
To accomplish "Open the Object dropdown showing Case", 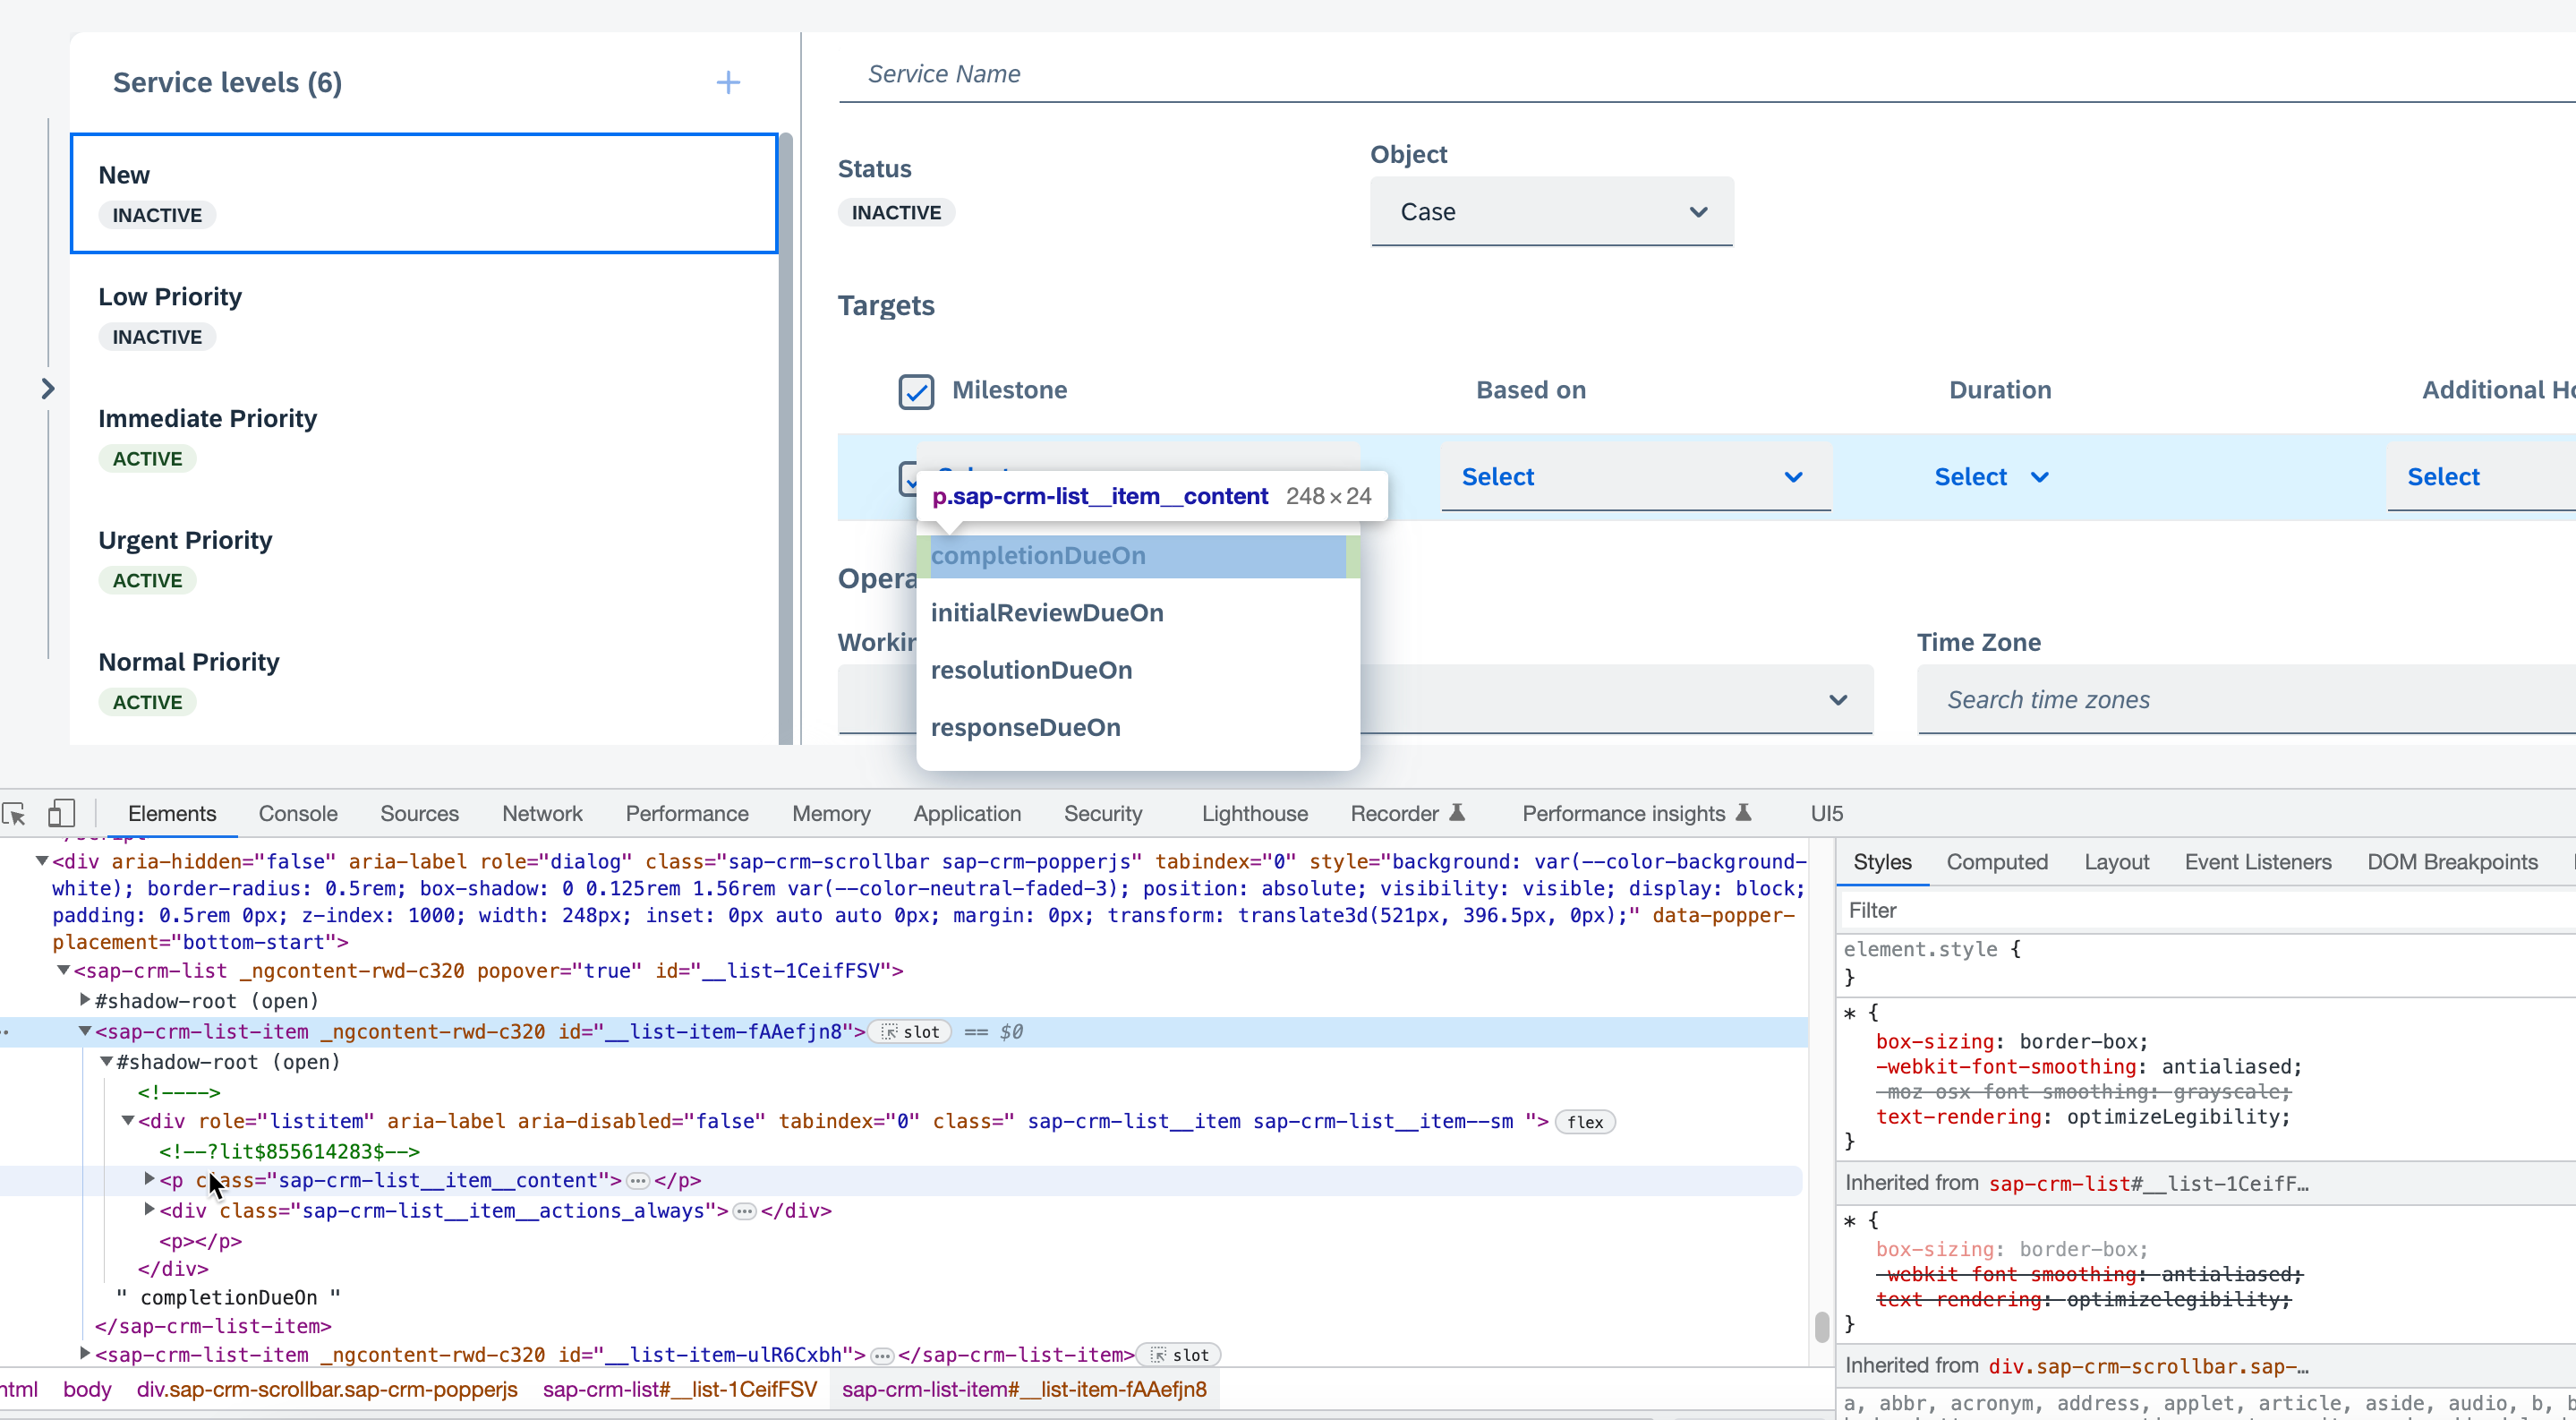I will pyautogui.click(x=1551, y=212).
